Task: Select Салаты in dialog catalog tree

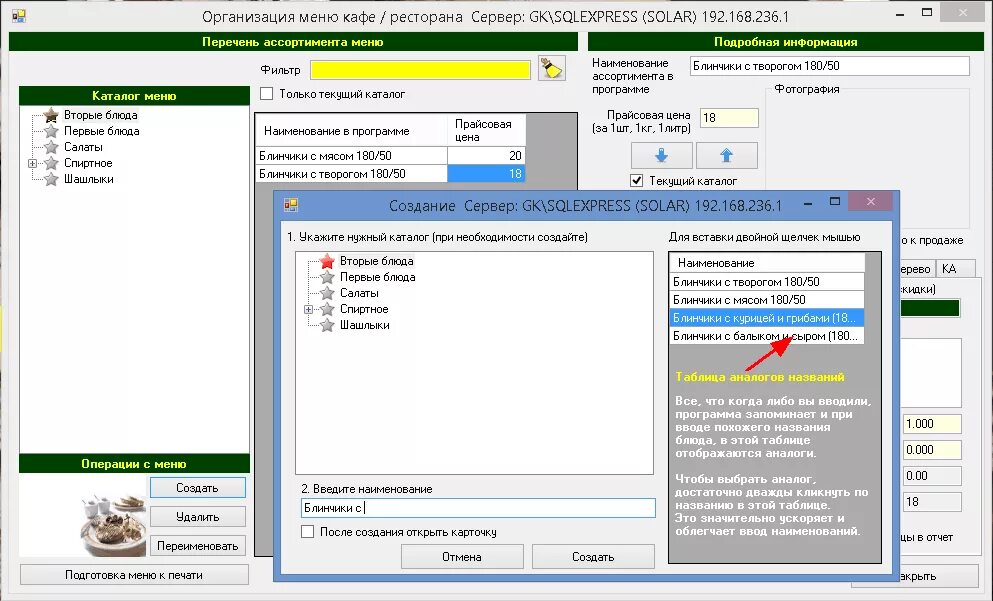Action: pyautogui.click(x=359, y=293)
